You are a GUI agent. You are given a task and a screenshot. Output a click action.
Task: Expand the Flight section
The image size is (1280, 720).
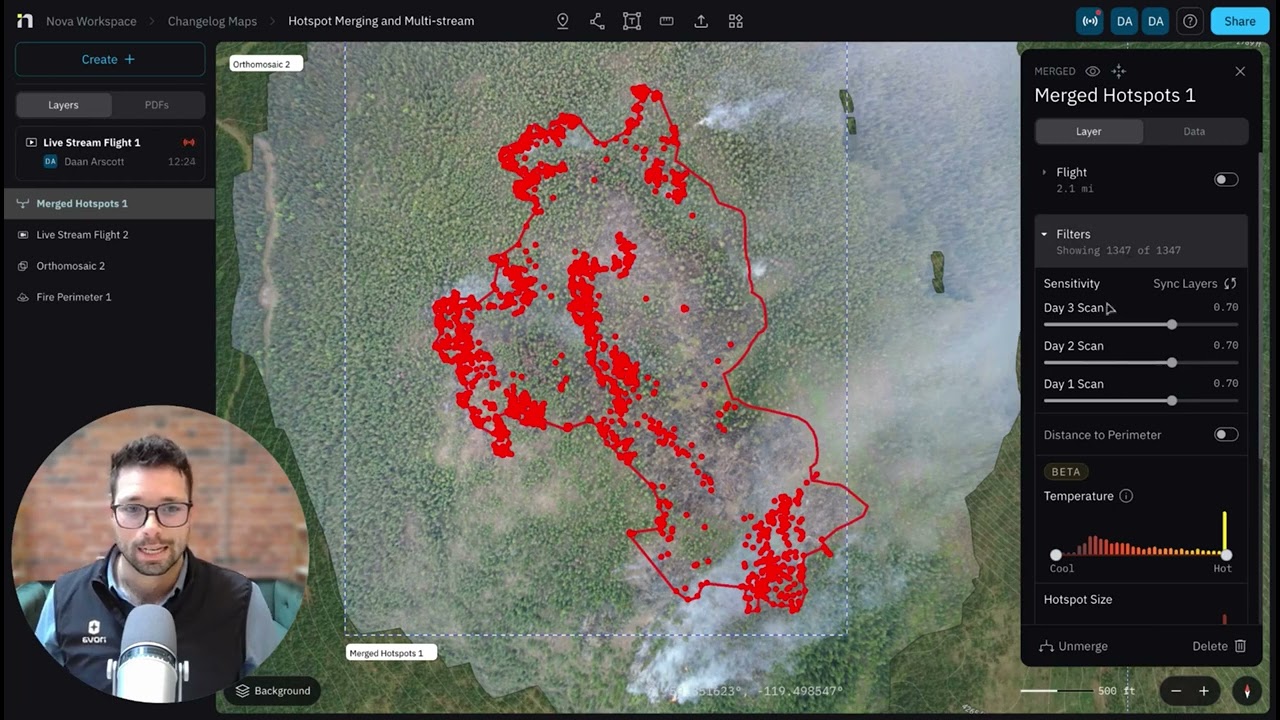pyautogui.click(x=1044, y=172)
